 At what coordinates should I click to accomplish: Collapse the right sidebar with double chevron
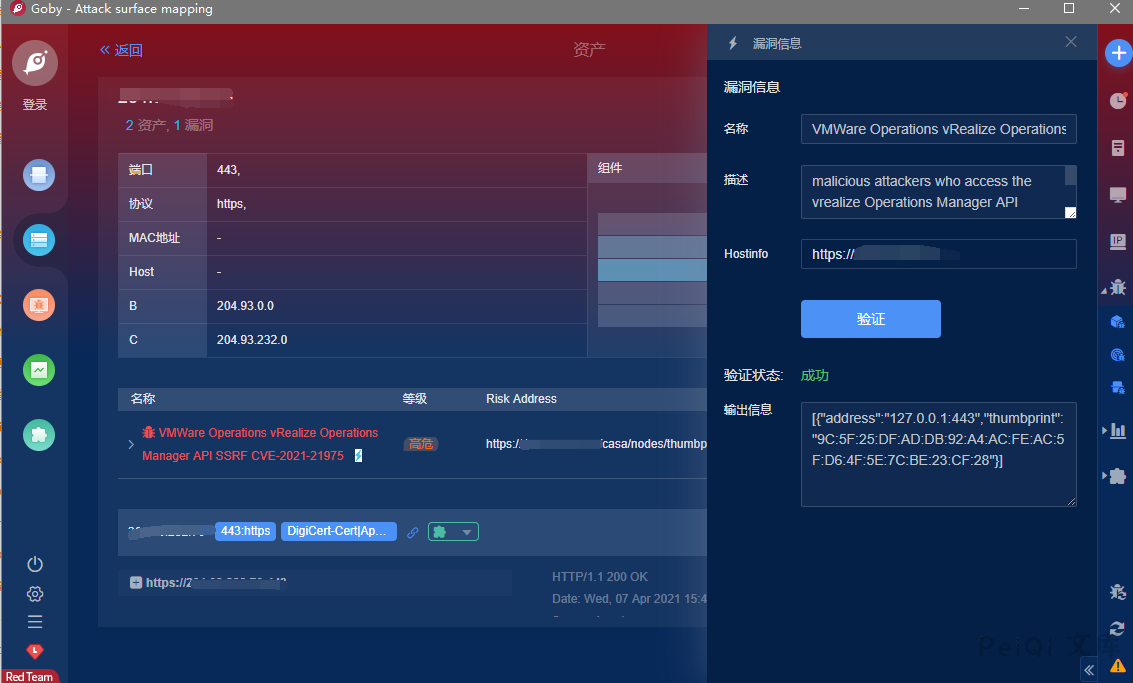click(x=1089, y=670)
